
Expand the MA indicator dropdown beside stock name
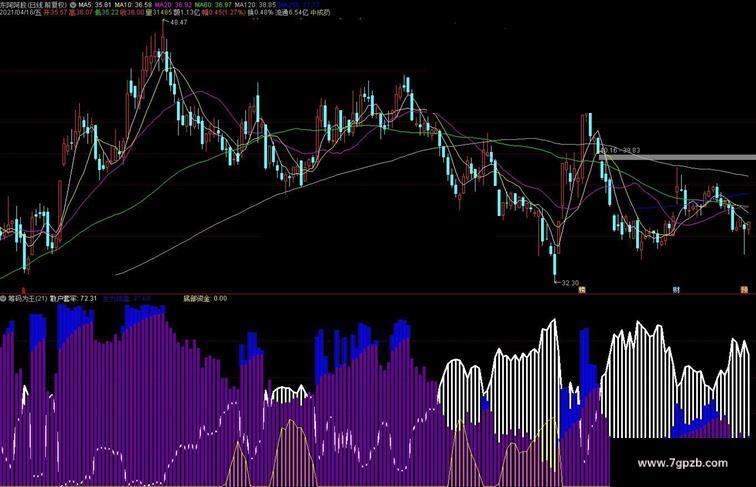coord(73,5)
